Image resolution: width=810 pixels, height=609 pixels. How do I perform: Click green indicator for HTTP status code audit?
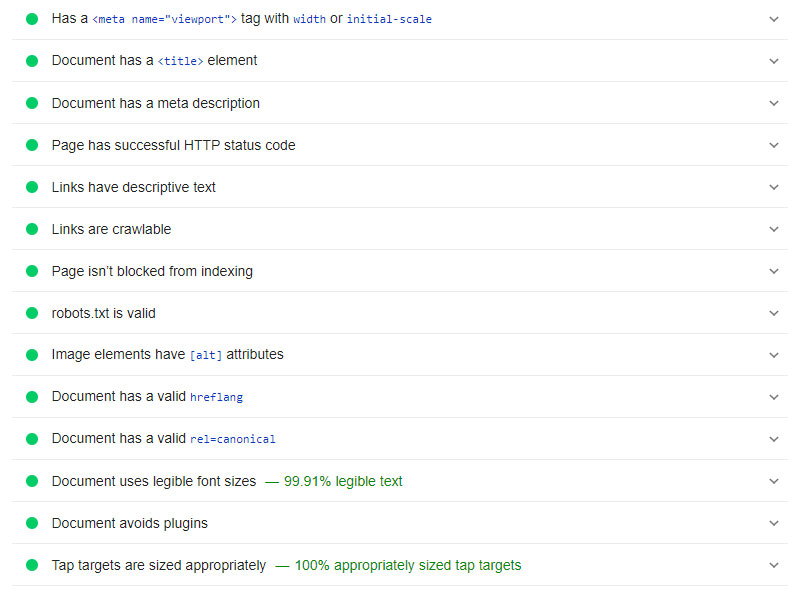pos(32,145)
